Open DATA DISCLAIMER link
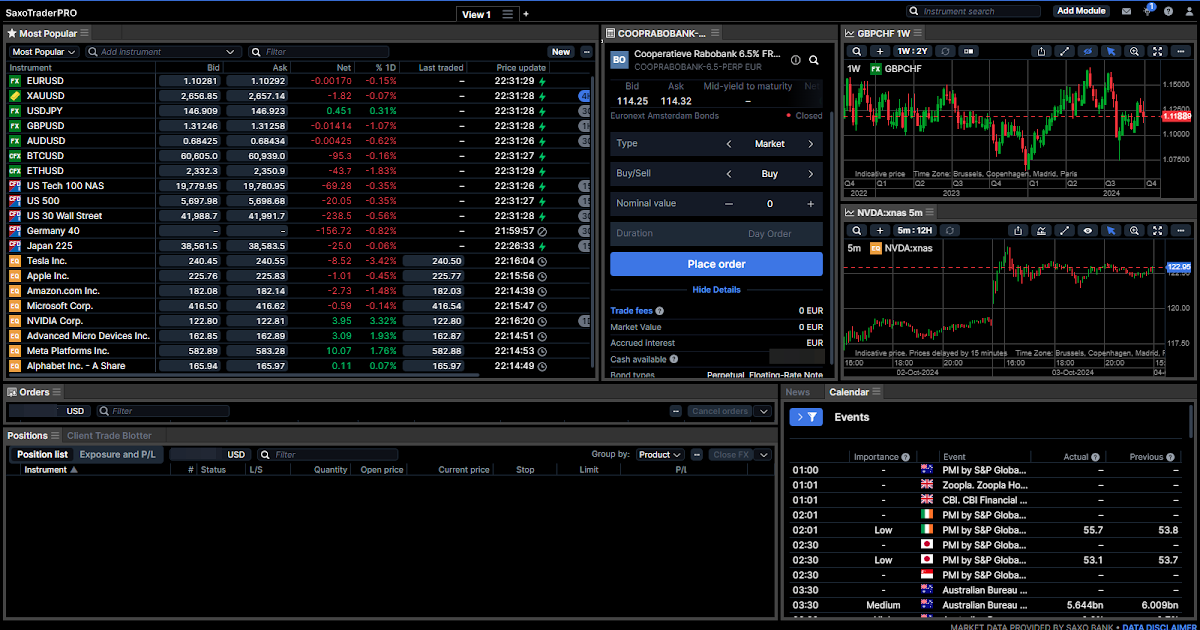 [x=1158, y=626]
